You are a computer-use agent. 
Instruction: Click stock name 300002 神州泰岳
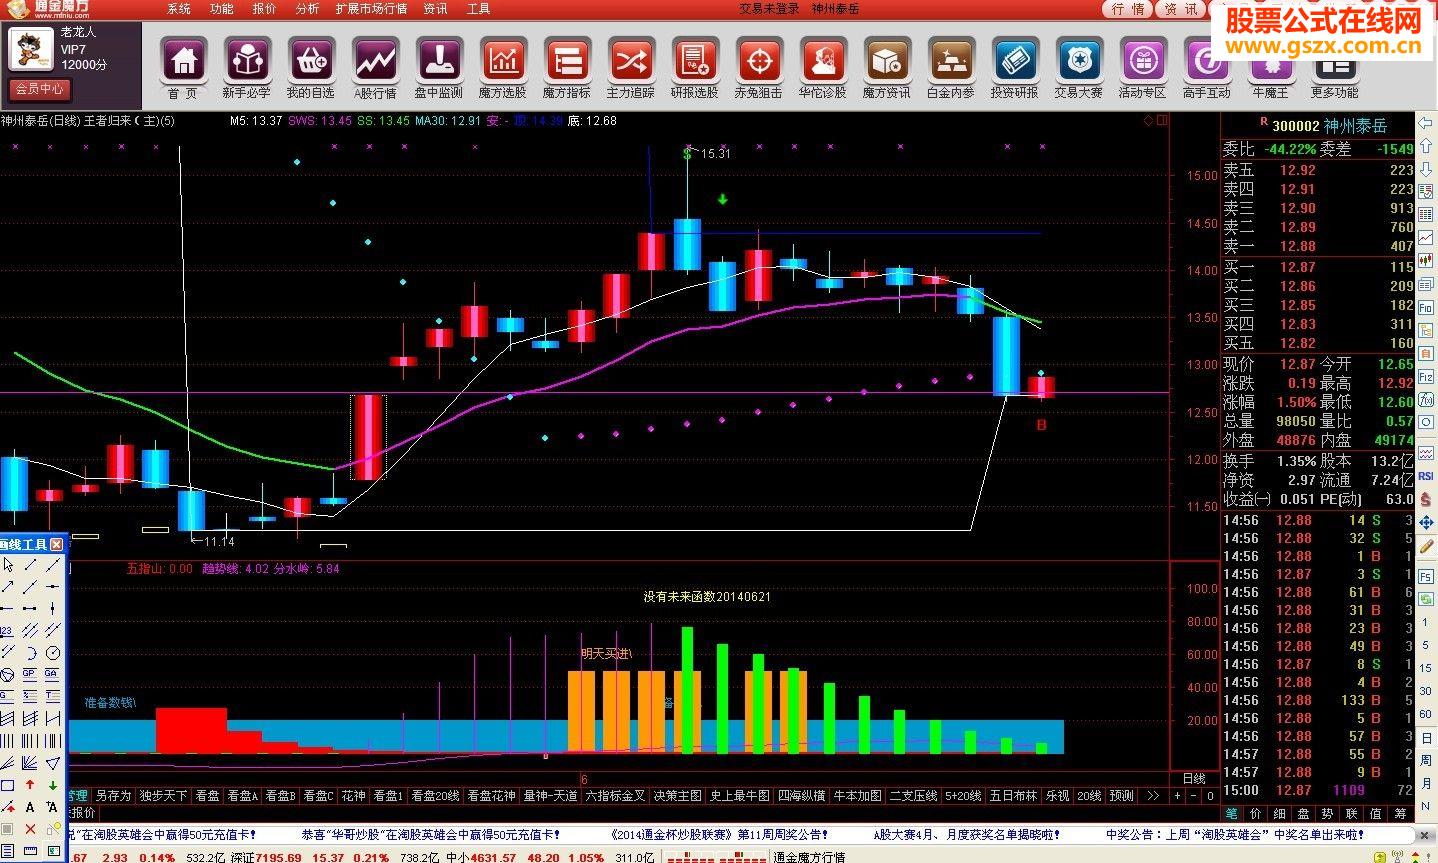tap(1329, 125)
